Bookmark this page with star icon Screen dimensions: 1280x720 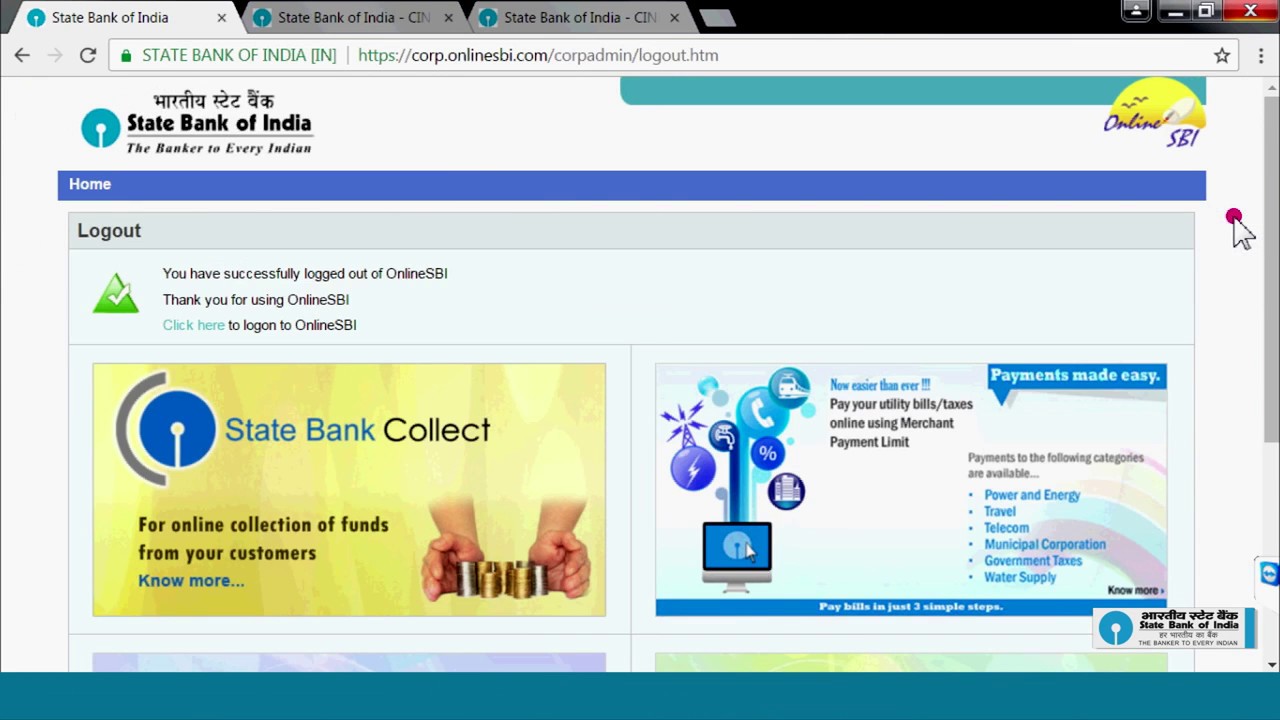[x=1222, y=56]
